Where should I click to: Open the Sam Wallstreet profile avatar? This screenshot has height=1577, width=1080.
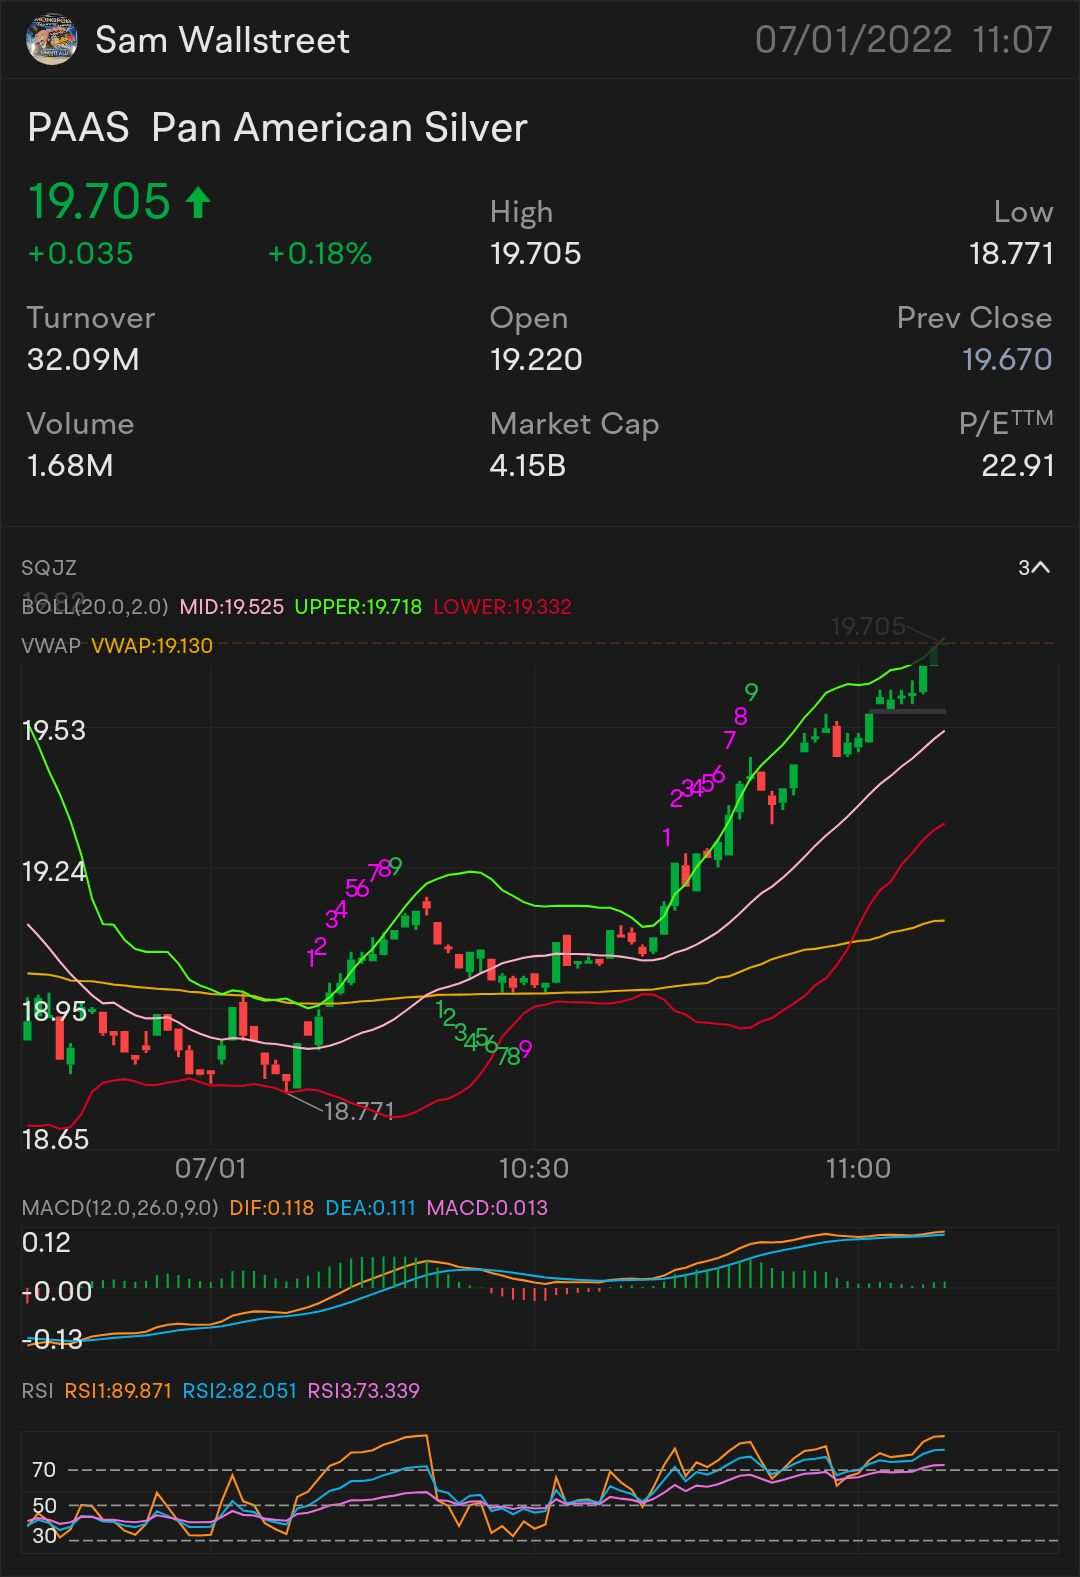point(51,40)
